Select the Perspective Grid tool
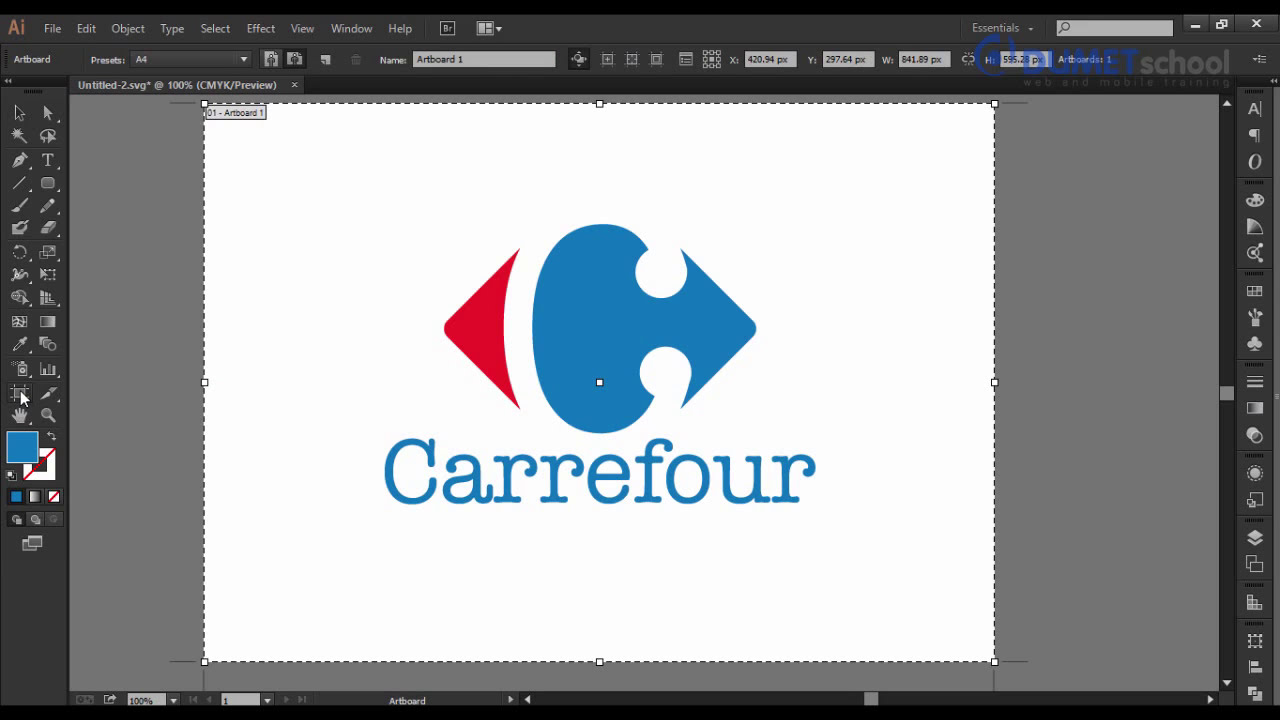Image resolution: width=1280 pixels, height=720 pixels. tap(47, 298)
